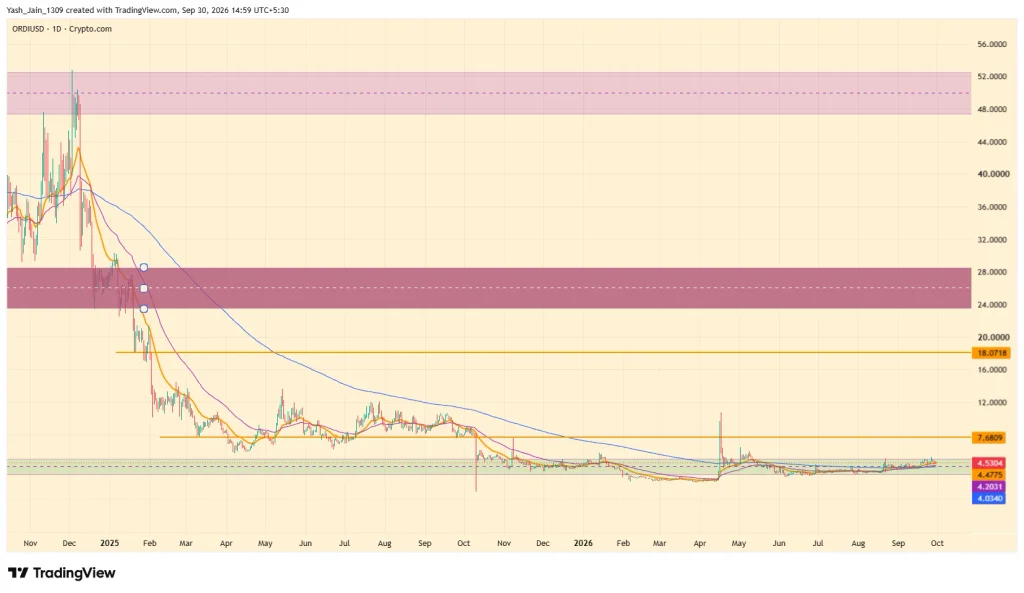Click the rightmost Oct label on time axis
This screenshot has height=593, width=1024.
(937, 543)
